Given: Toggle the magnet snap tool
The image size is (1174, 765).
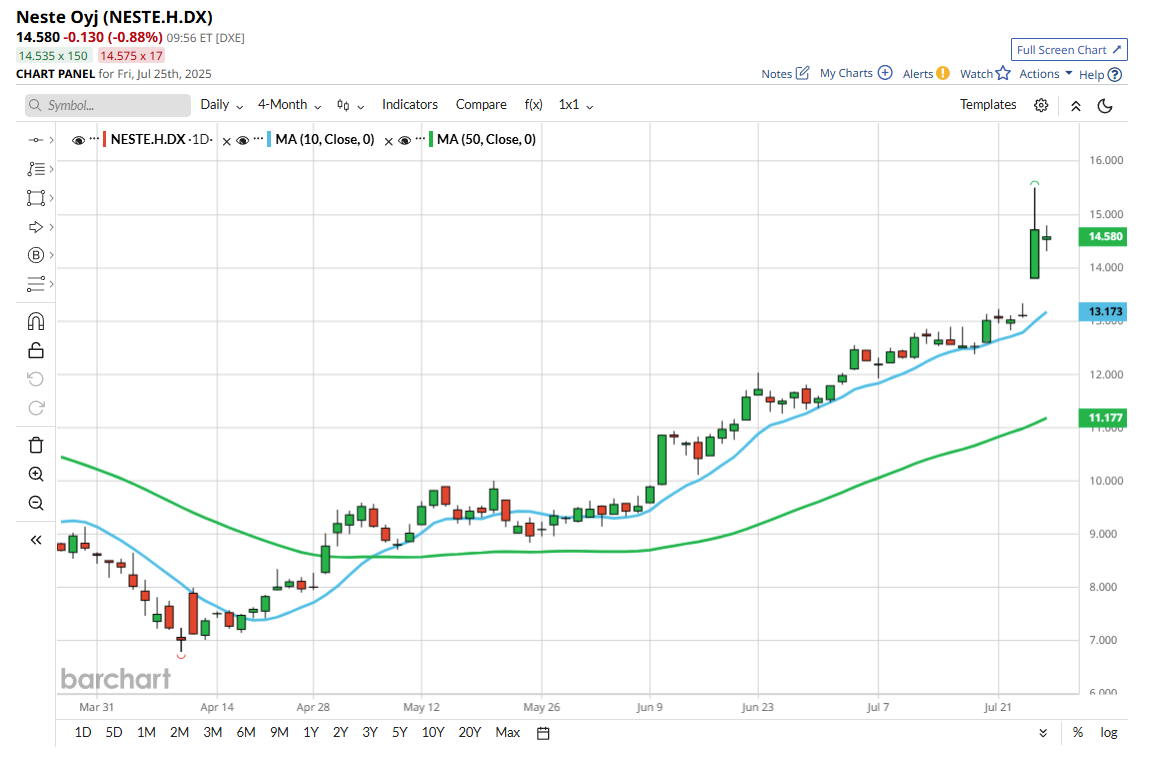Looking at the screenshot, I should tap(35, 321).
